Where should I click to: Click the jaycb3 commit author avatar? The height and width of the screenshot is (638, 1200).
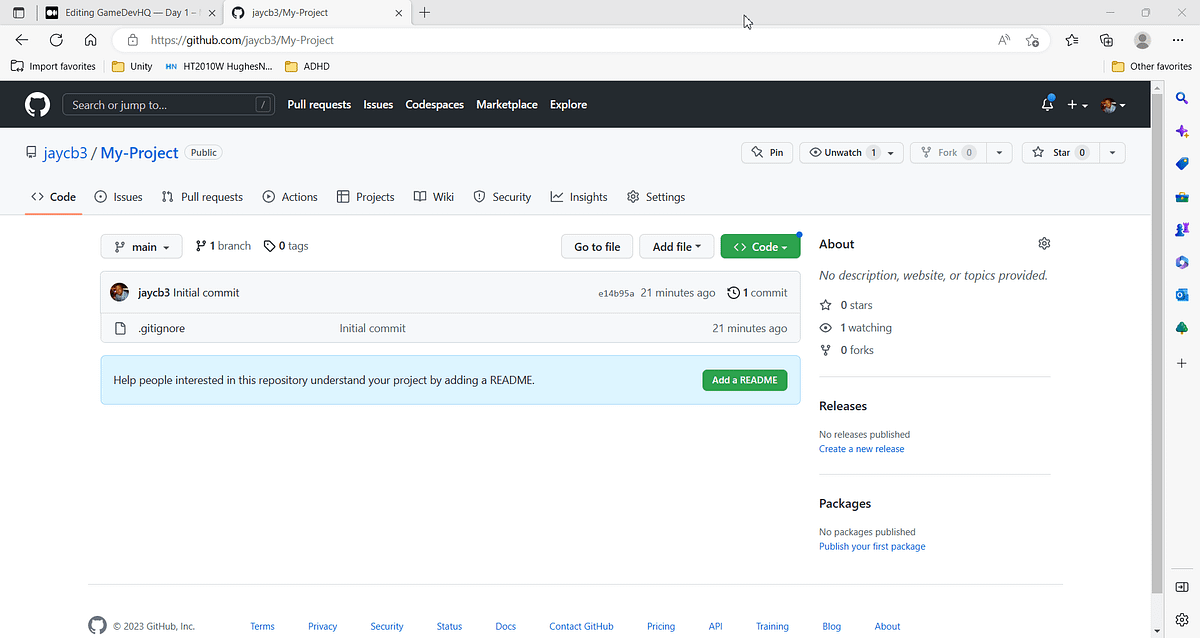click(x=119, y=292)
